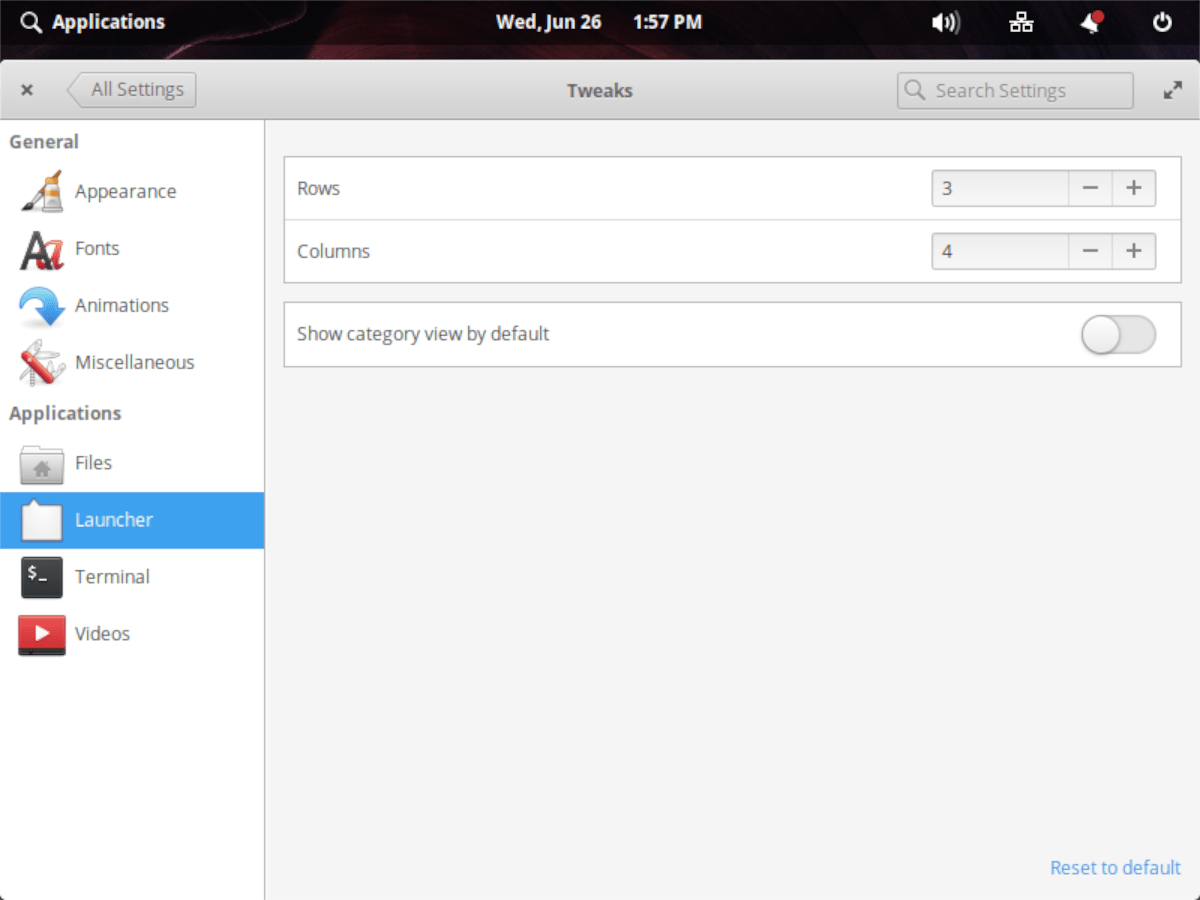Toggle Show category view by default
Image resolution: width=1200 pixels, height=900 pixels.
[1118, 335]
